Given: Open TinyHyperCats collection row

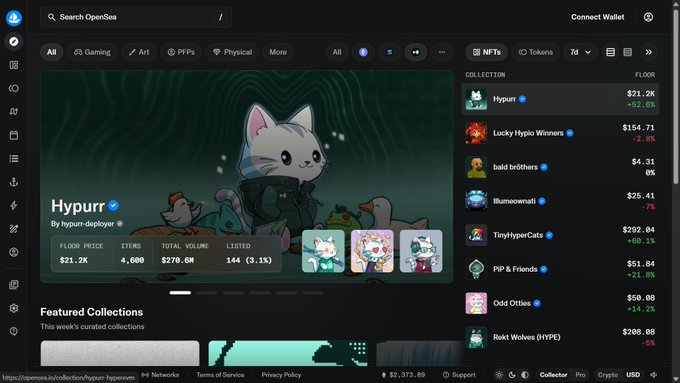Looking at the screenshot, I should point(560,236).
